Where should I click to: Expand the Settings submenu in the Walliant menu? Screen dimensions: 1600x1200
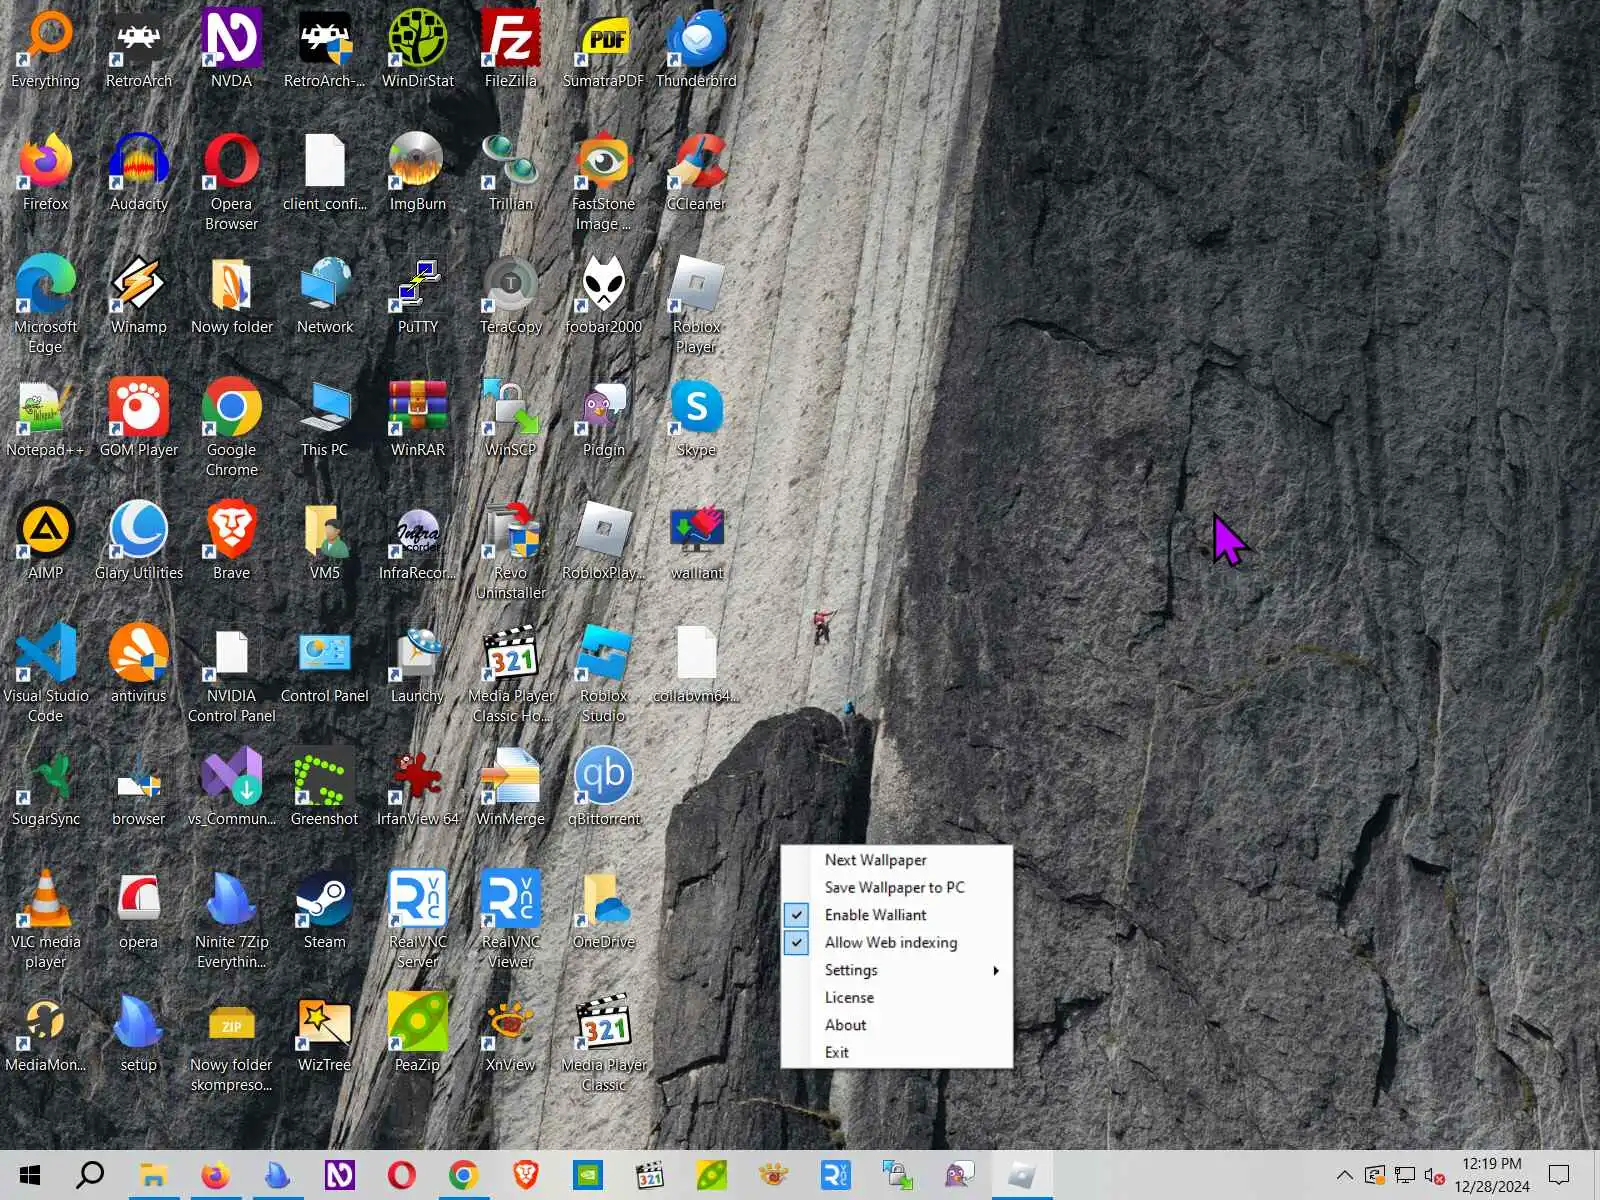pos(896,970)
